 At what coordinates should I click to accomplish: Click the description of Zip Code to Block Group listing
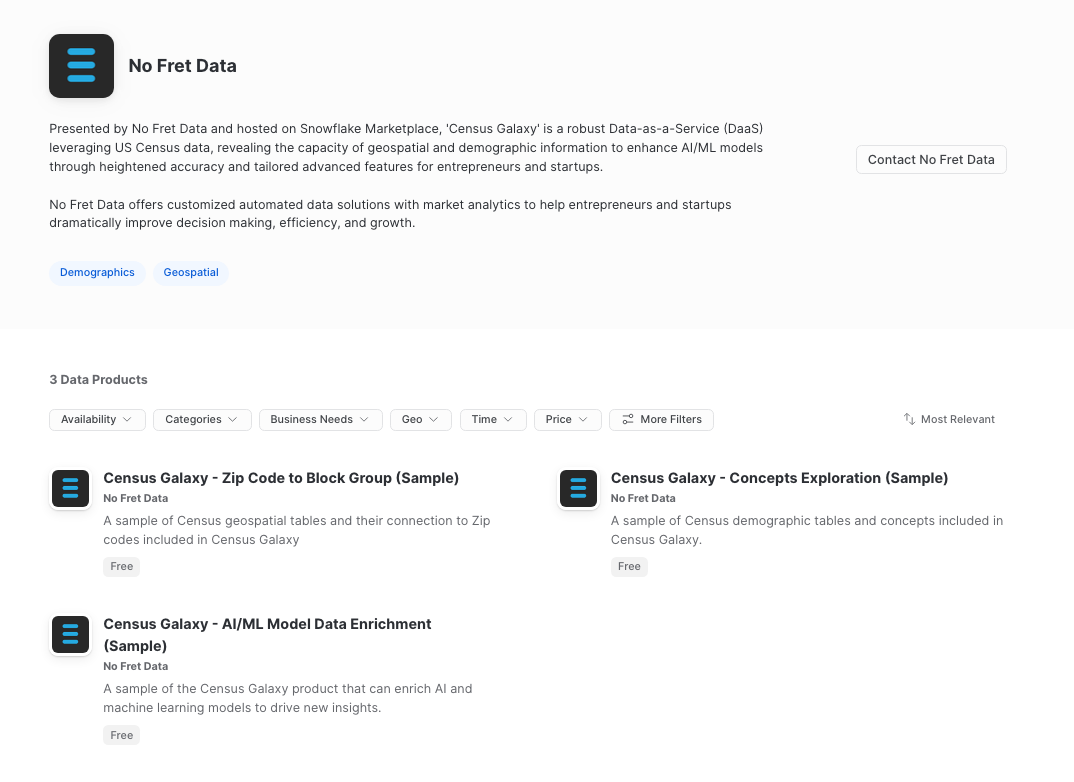[297, 530]
